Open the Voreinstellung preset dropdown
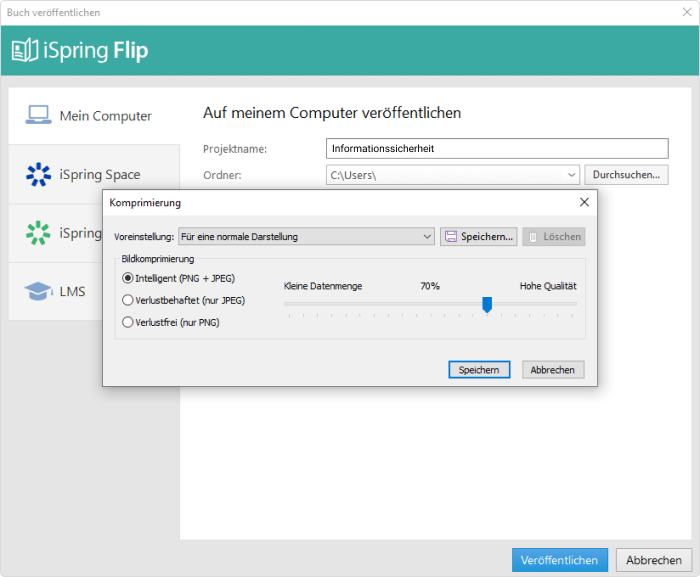The height and width of the screenshot is (577, 700). coord(306,237)
